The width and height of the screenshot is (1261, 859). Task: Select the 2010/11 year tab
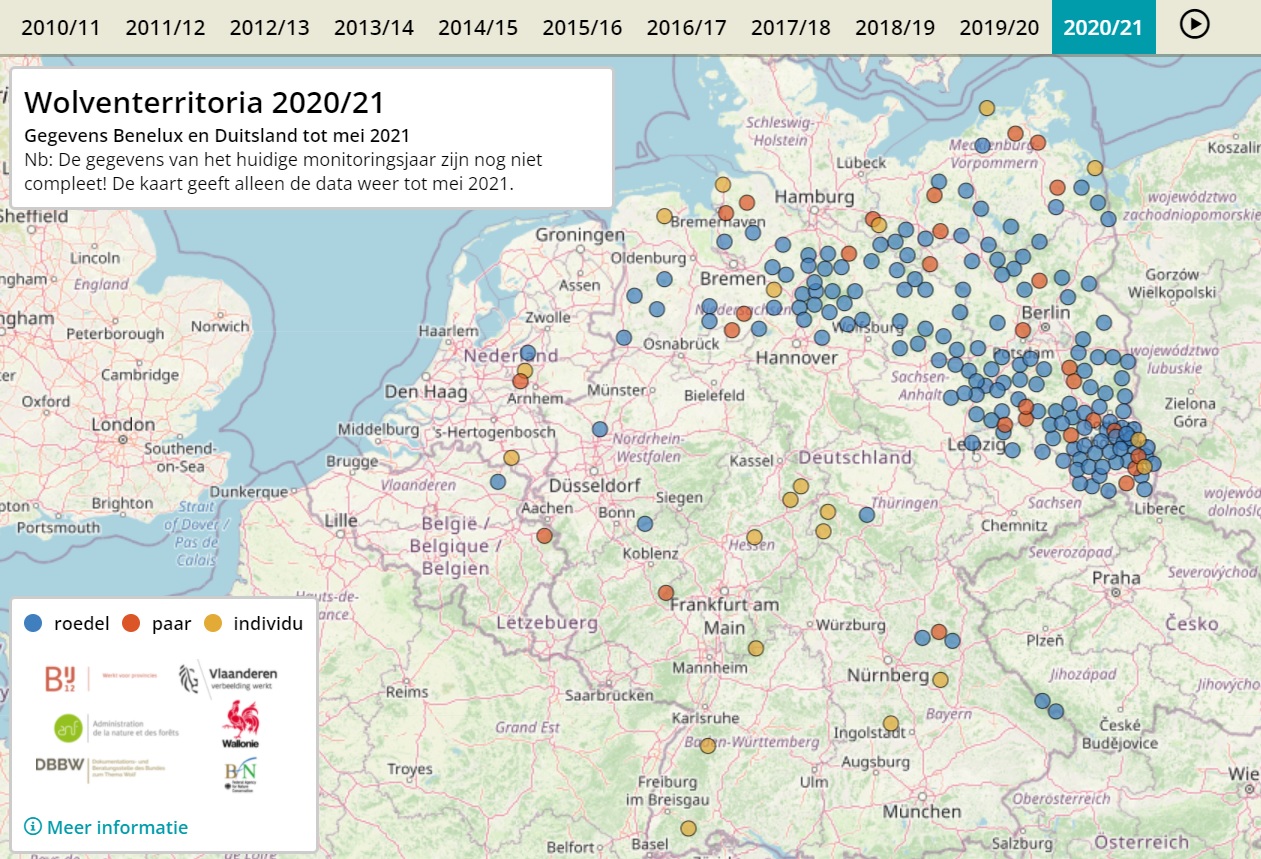[60, 27]
